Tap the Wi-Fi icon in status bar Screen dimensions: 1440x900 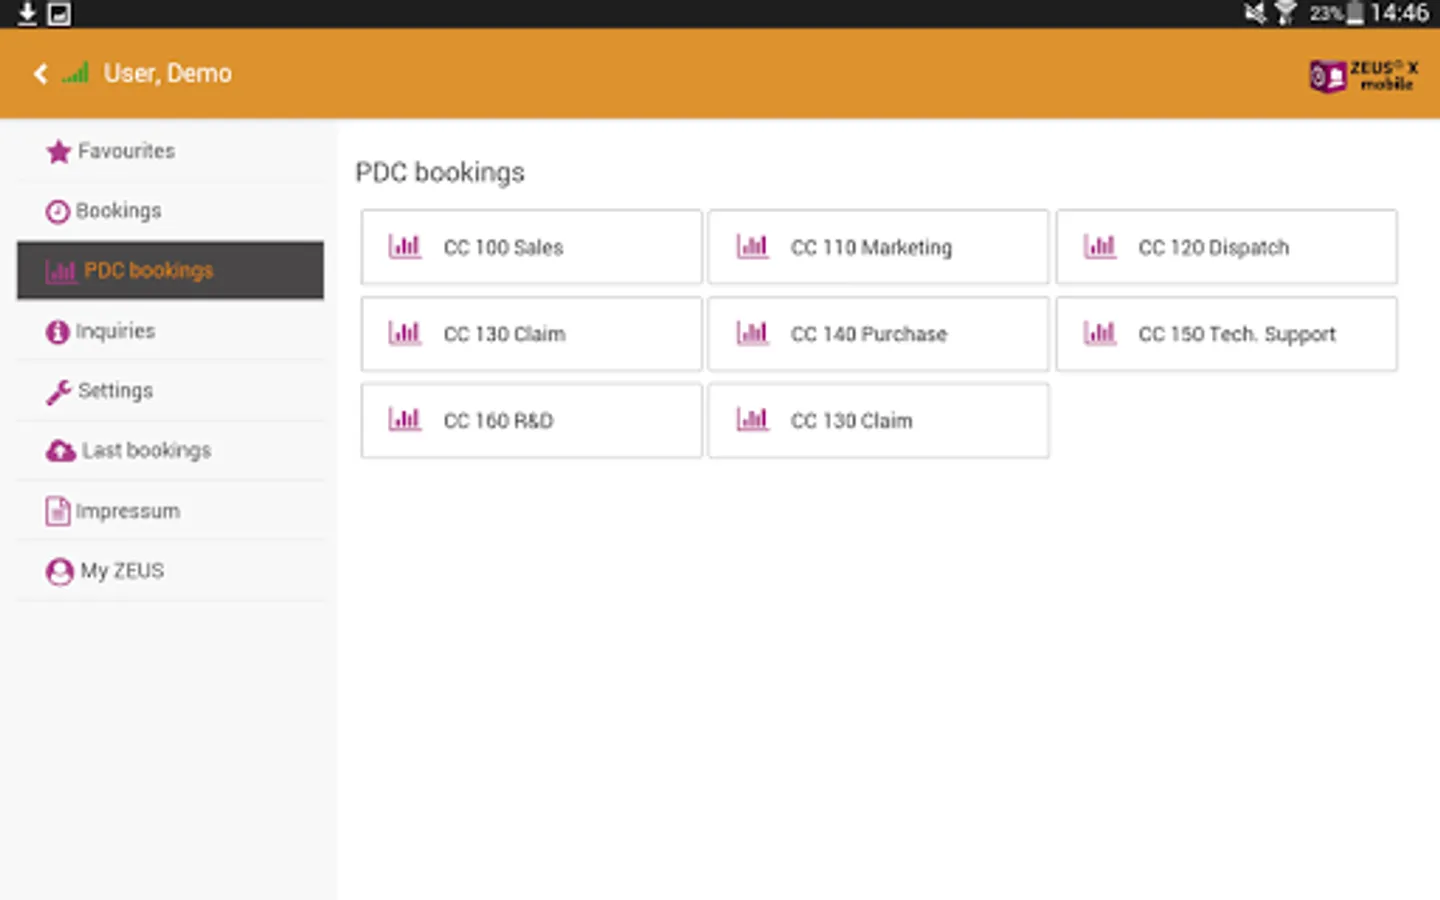(x=1286, y=13)
